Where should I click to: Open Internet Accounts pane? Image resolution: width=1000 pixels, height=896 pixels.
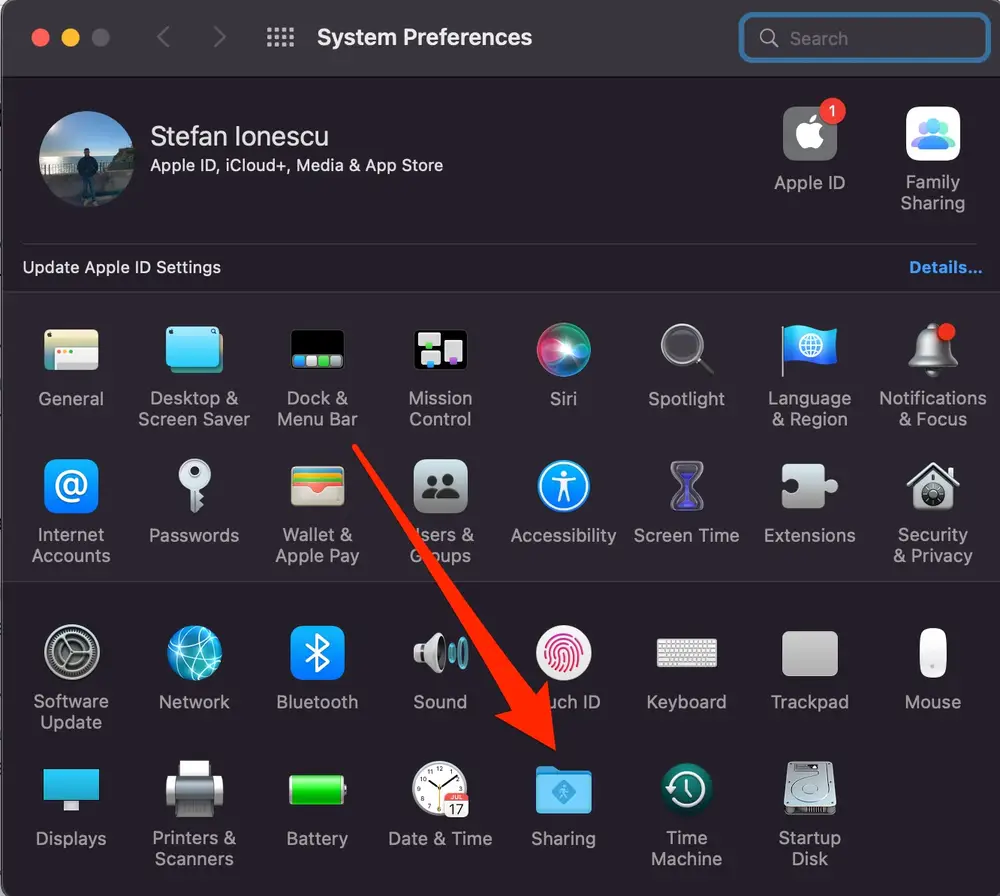pos(71,486)
